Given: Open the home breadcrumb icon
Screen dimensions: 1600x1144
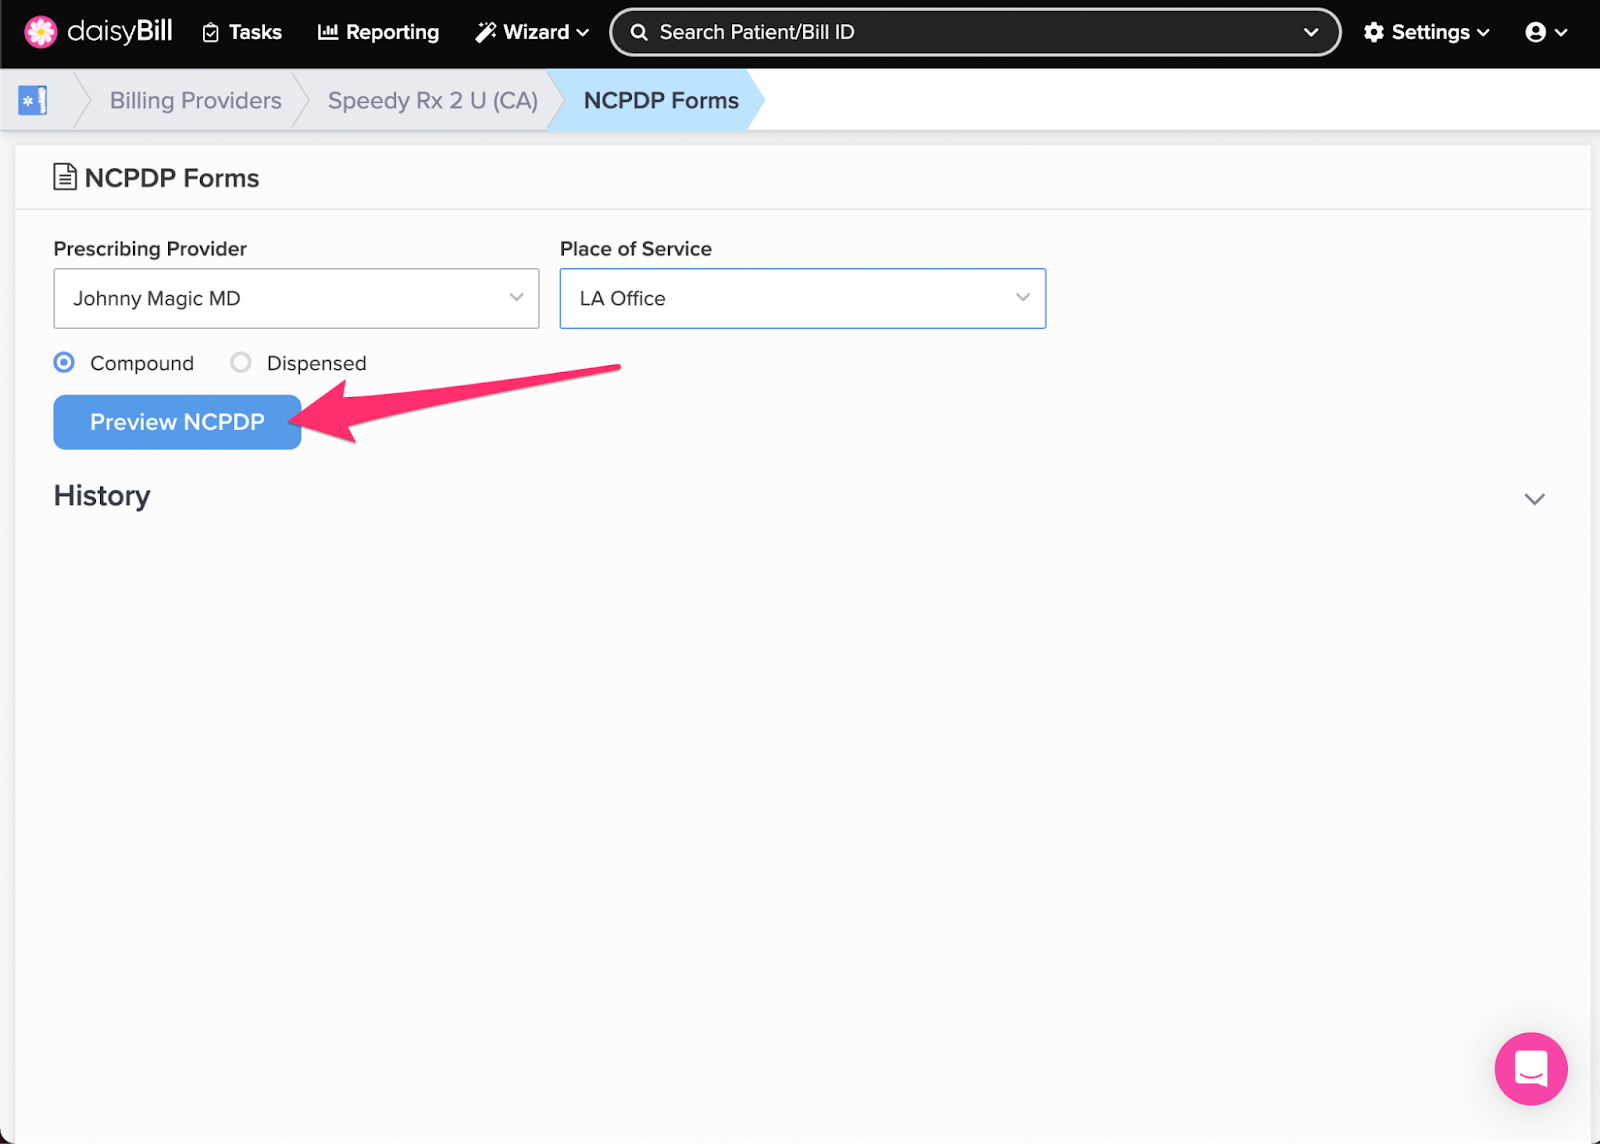Looking at the screenshot, I should point(33,100).
